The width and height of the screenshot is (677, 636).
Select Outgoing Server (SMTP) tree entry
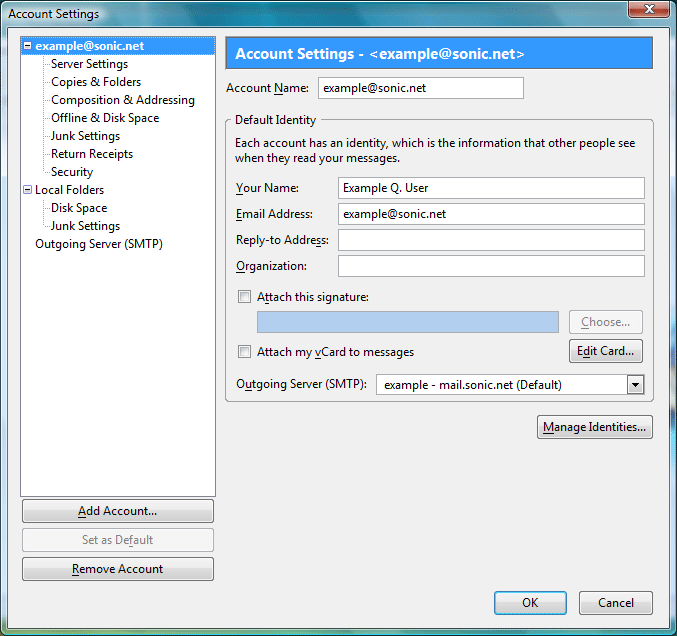99,244
